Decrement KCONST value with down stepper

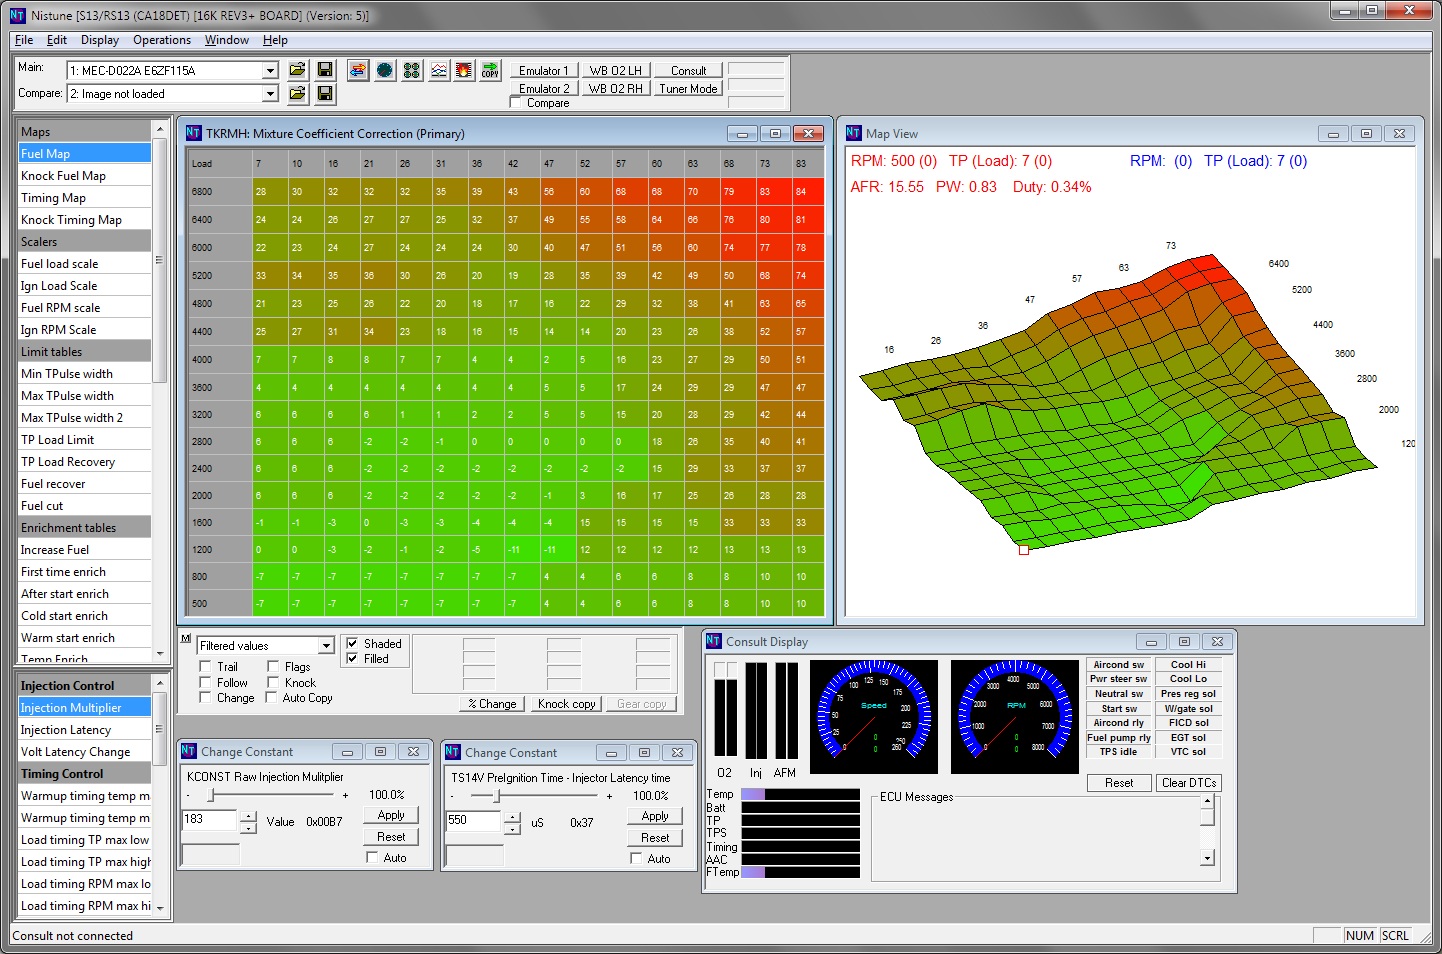click(248, 826)
